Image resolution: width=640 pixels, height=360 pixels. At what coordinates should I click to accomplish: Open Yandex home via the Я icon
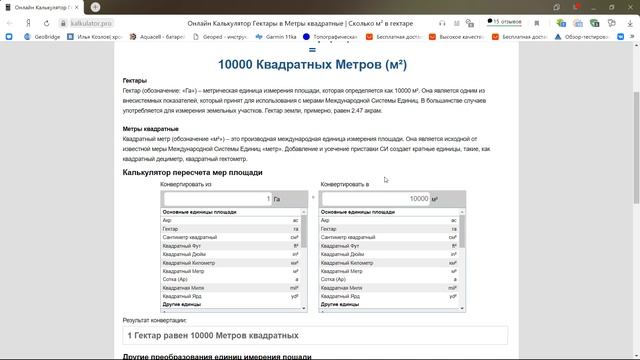[x=28, y=23]
